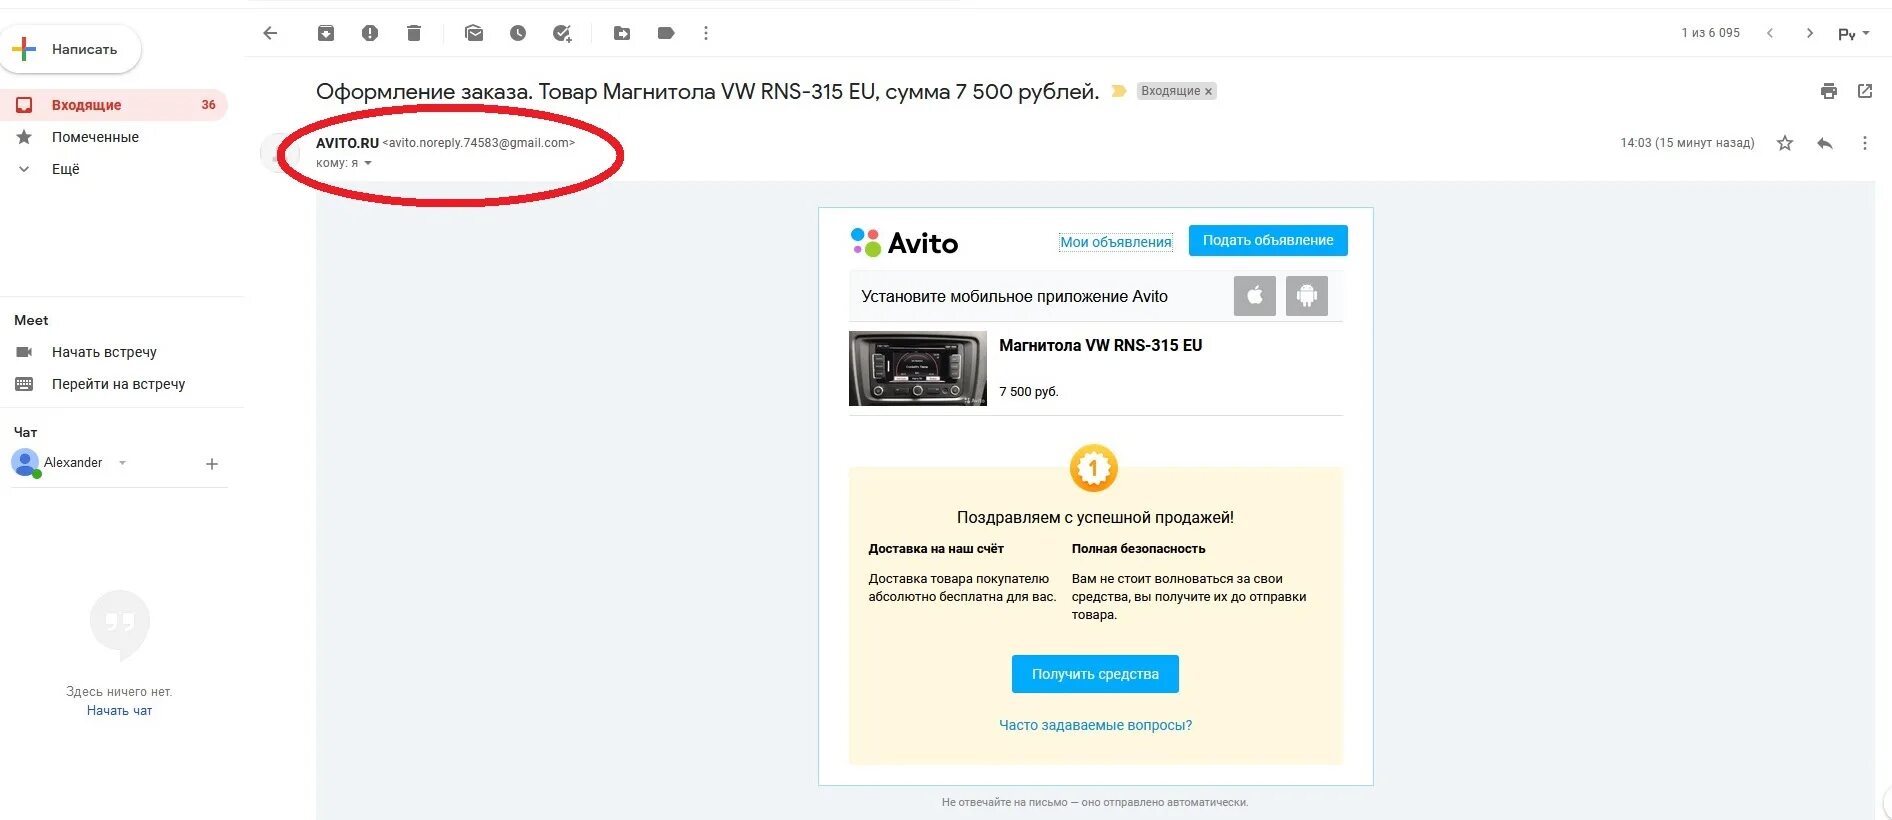Expand recipient details next to кому: я
1892x820 pixels.
368,163
